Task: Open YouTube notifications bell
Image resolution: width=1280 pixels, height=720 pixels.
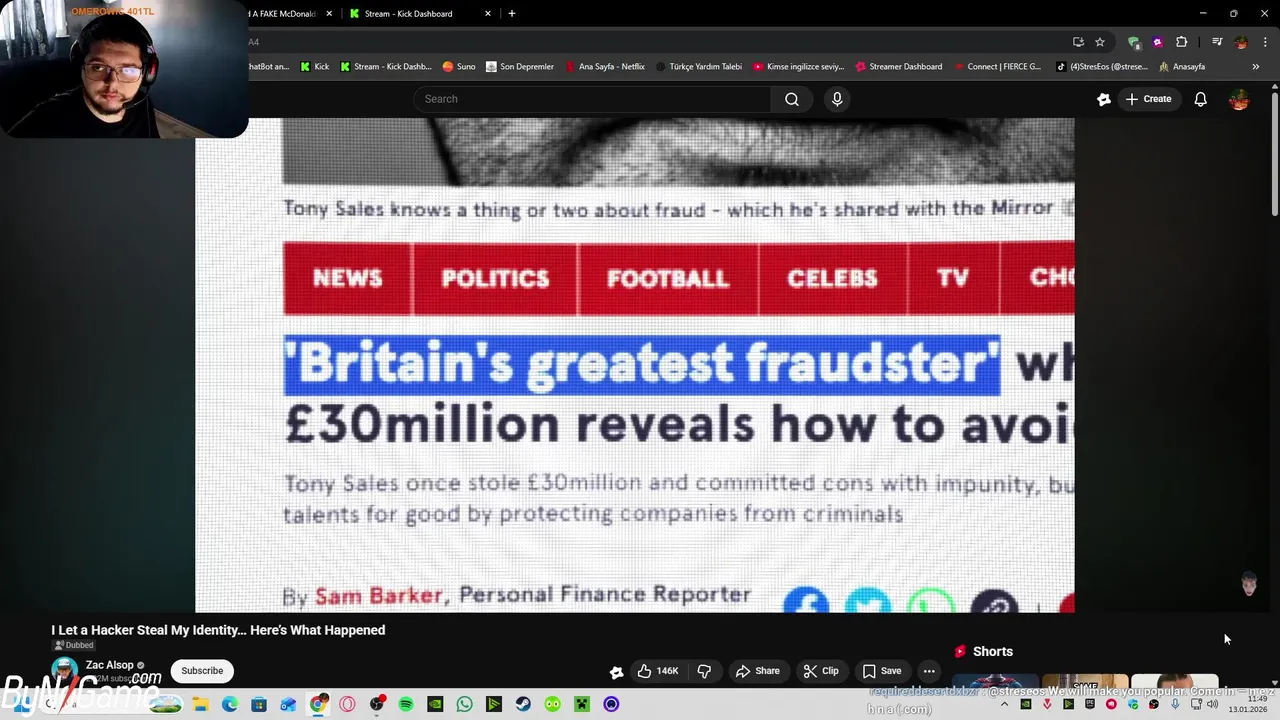Action: pos(1200,99)
